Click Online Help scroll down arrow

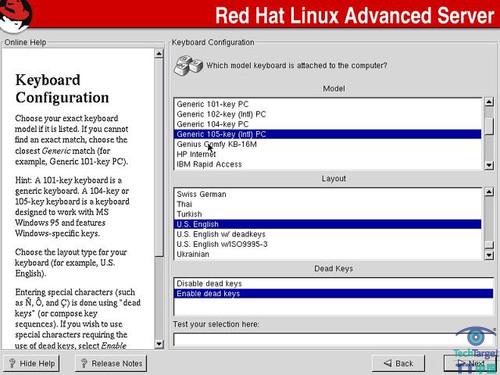tap(159, 344)
